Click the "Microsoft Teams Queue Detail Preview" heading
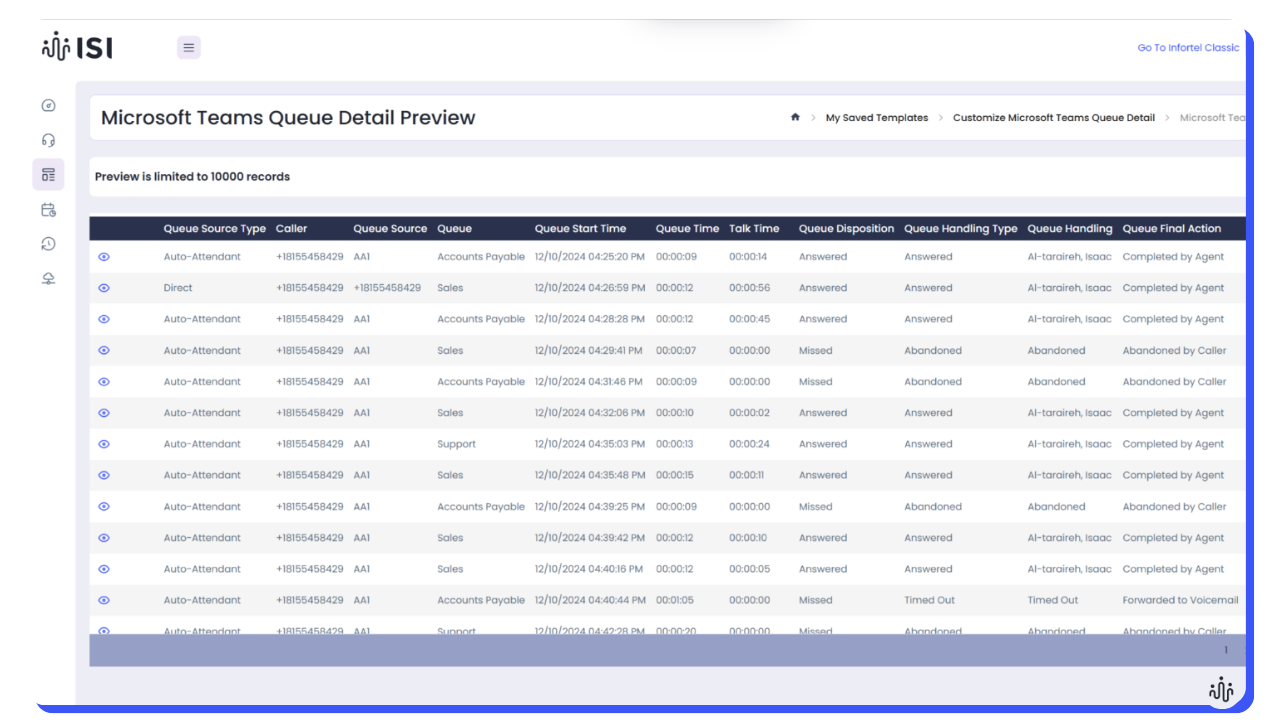 point(288,118)
